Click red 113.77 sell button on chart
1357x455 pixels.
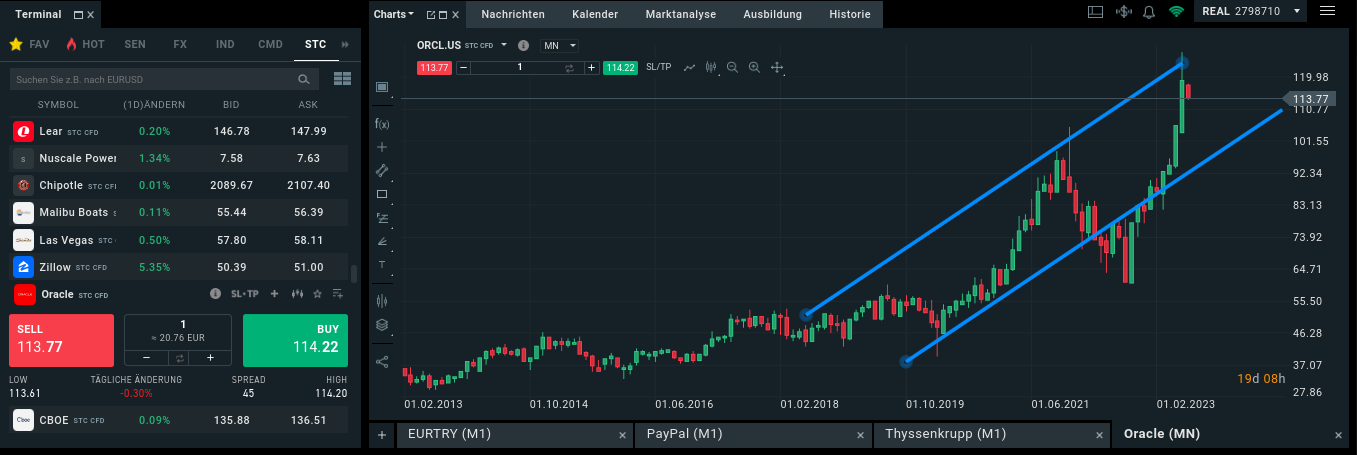pyautogui.click(x=435, y=68)
